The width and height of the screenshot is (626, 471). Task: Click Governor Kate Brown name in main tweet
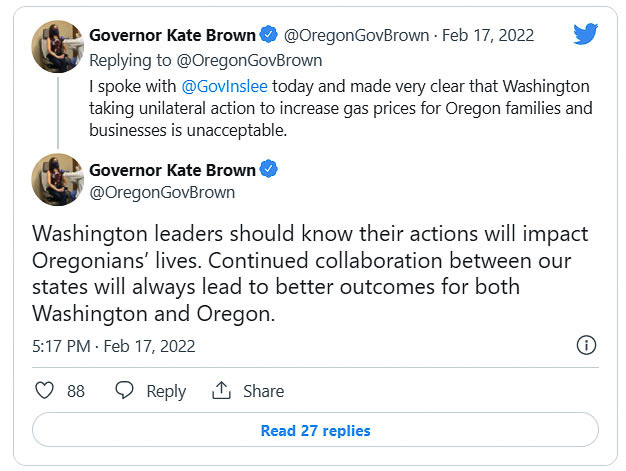point(172,170)
